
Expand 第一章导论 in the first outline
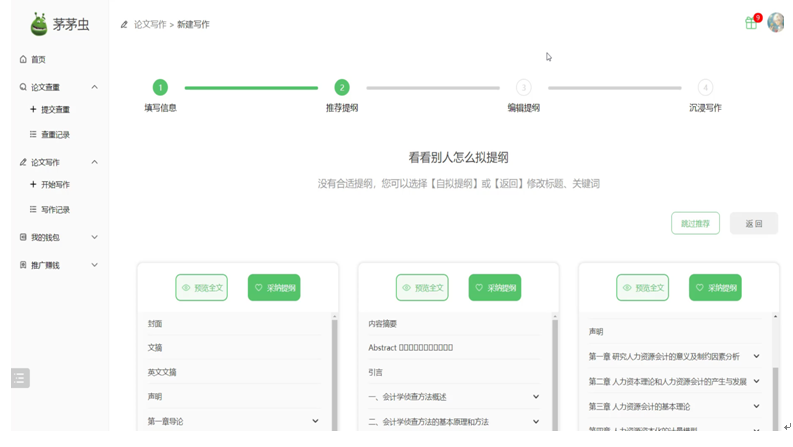315,422
